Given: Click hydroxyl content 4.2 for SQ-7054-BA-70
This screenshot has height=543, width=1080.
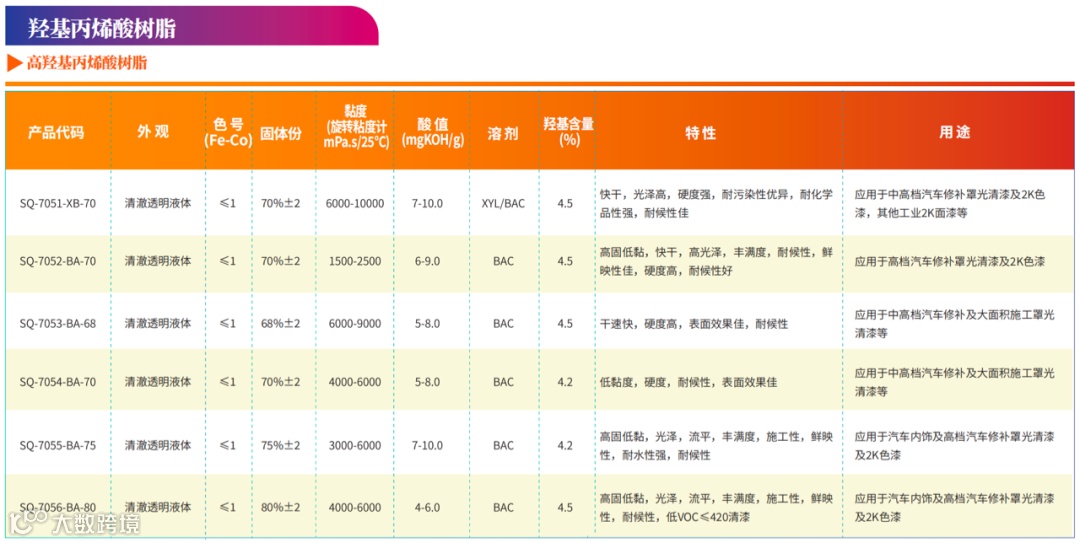Looking at the screenshot, I should click(x=565, y=382).
